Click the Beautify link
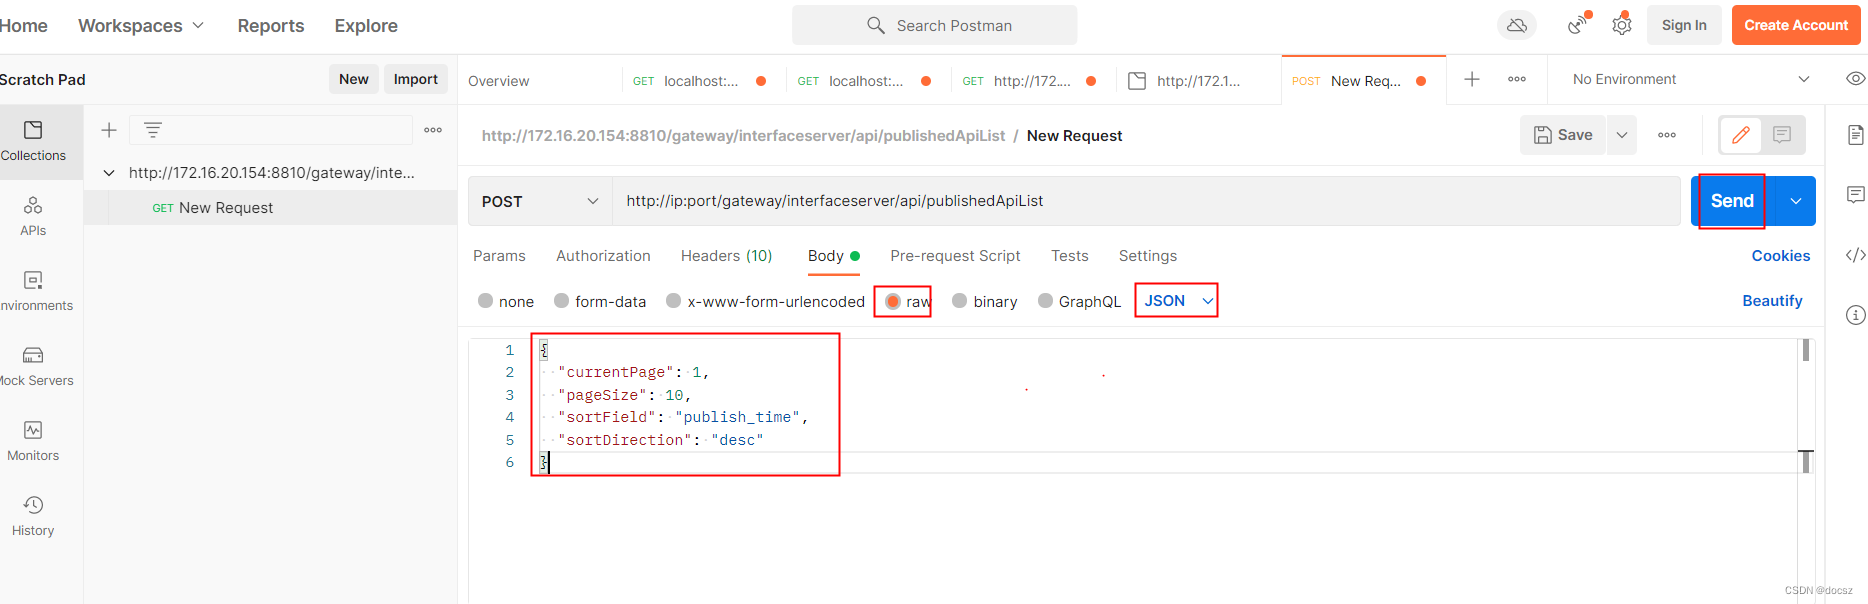This screenshot has width=1868, height=604. tap(1772, 301)
